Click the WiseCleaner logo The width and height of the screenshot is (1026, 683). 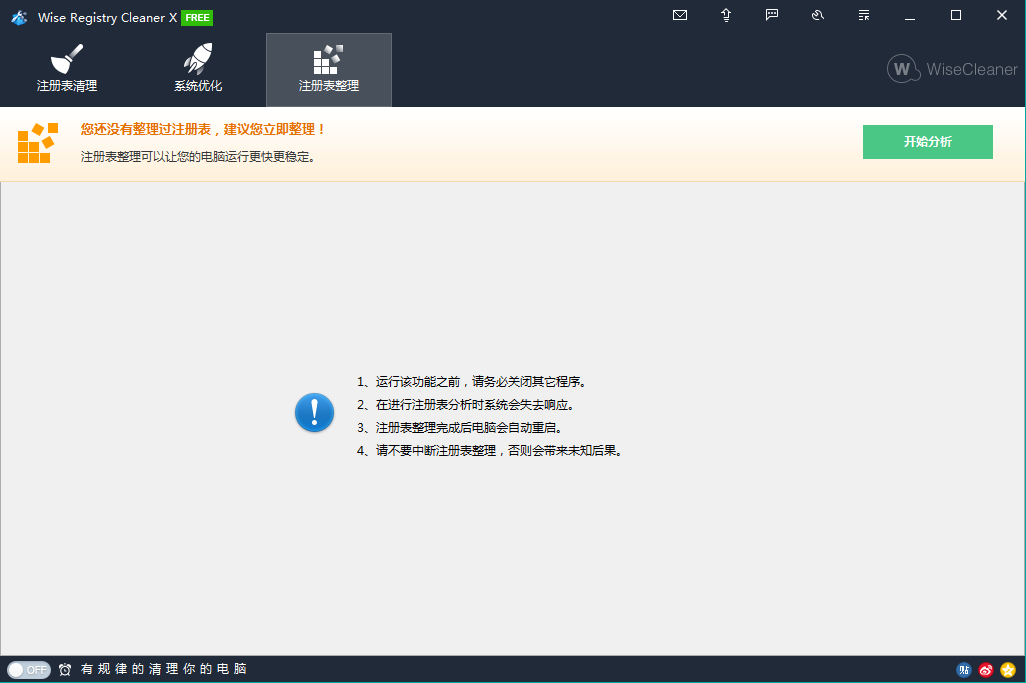pyautogui.click(x=952, y=69)
